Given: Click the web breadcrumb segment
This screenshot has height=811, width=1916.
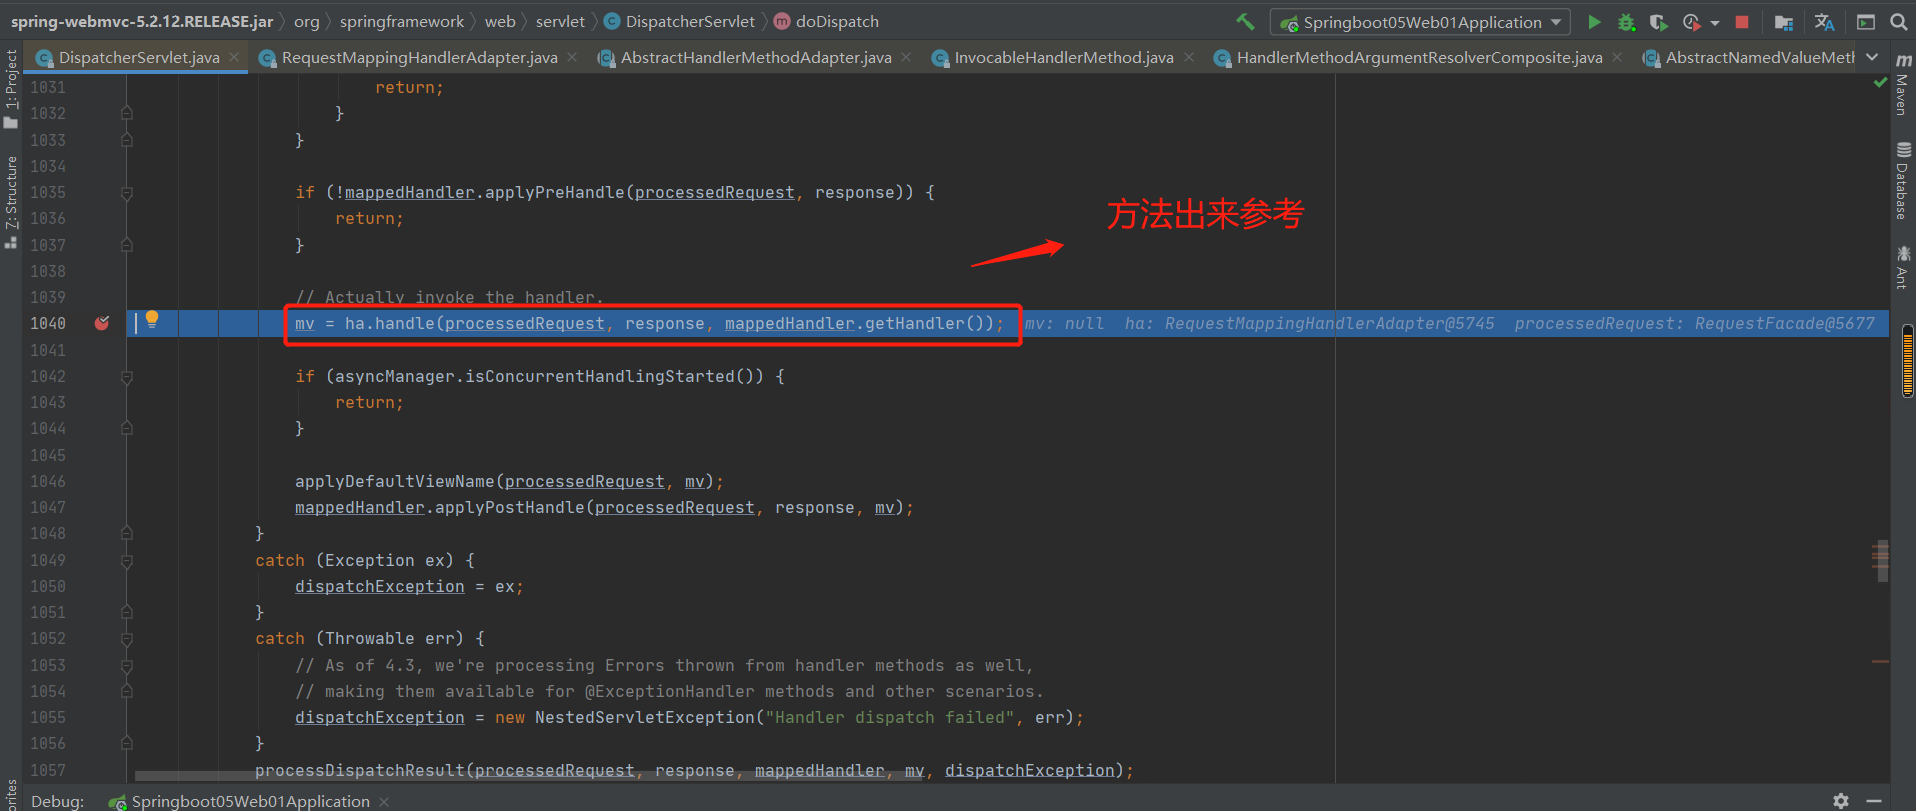Looking at the screenshot, I should pos(500,21).
